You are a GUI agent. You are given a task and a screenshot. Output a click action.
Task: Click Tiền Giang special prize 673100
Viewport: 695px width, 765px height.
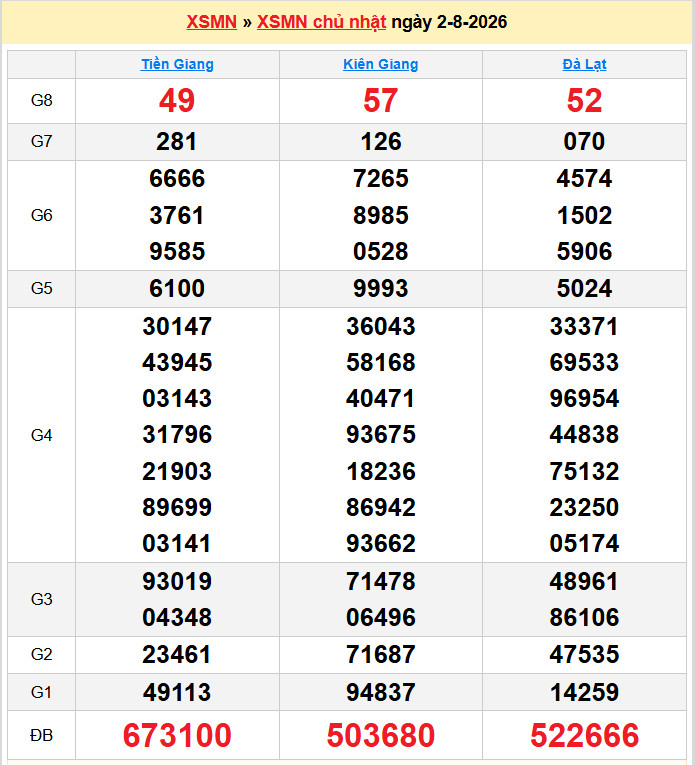[177, 736]
